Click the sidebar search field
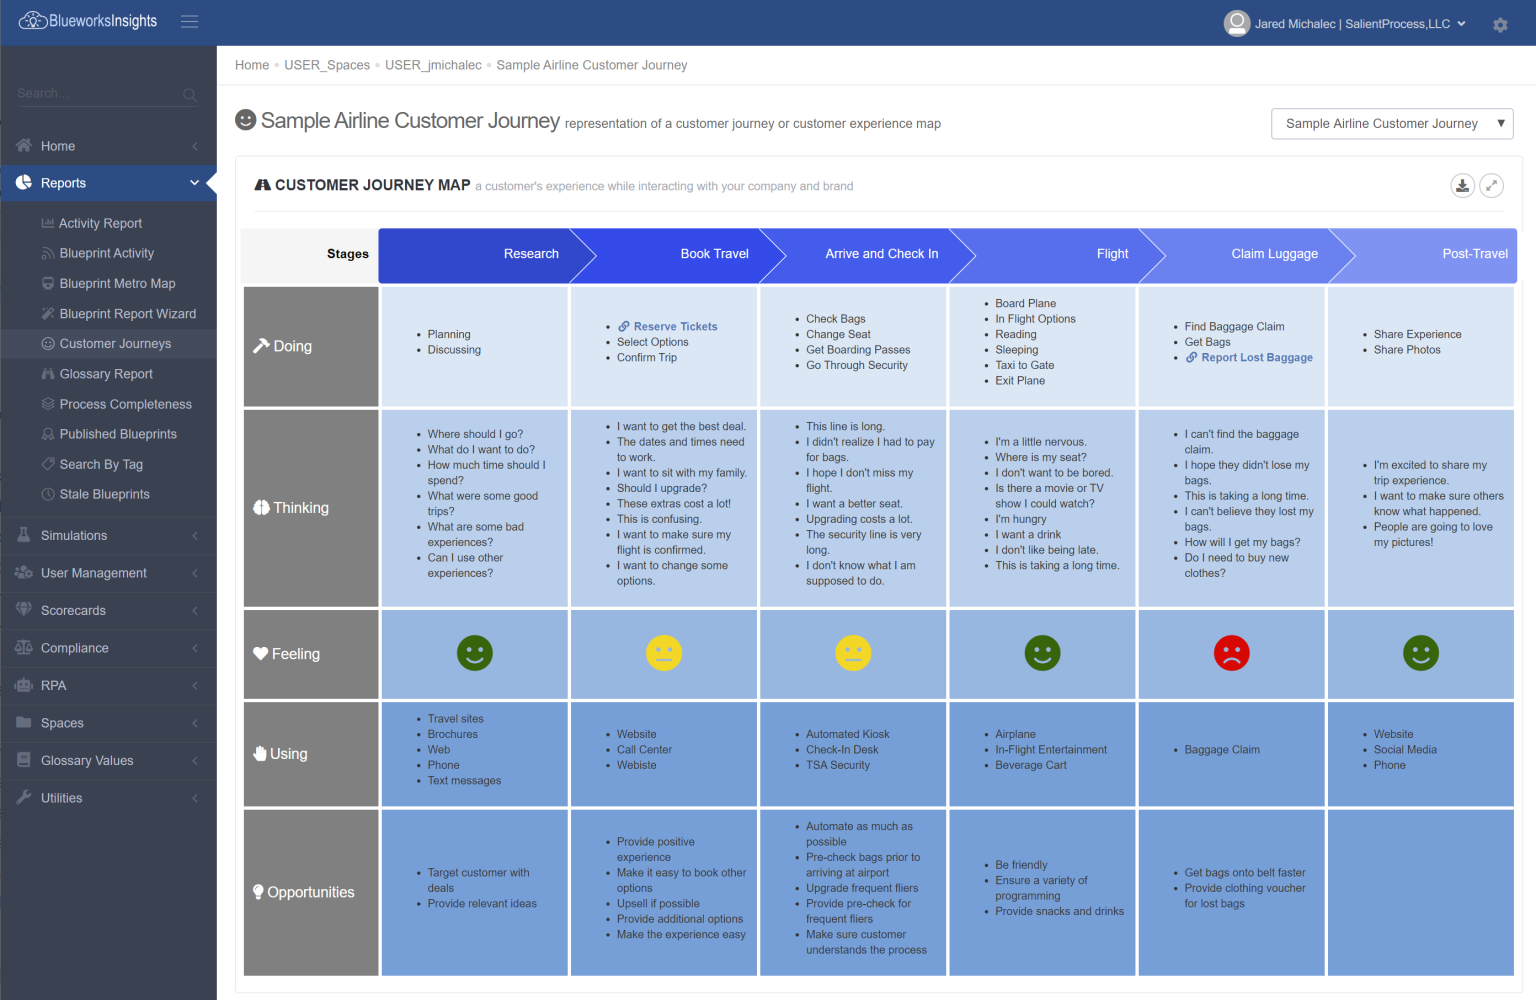 click(100, 93)
